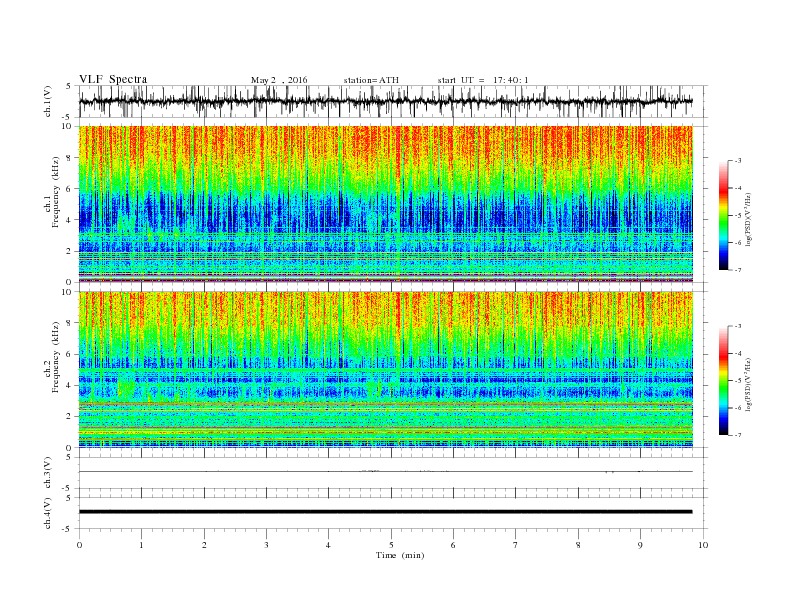This screenshot has height=612, width=792.
Task: Click the ch.1 spectrogram panel
Action: 386,204
